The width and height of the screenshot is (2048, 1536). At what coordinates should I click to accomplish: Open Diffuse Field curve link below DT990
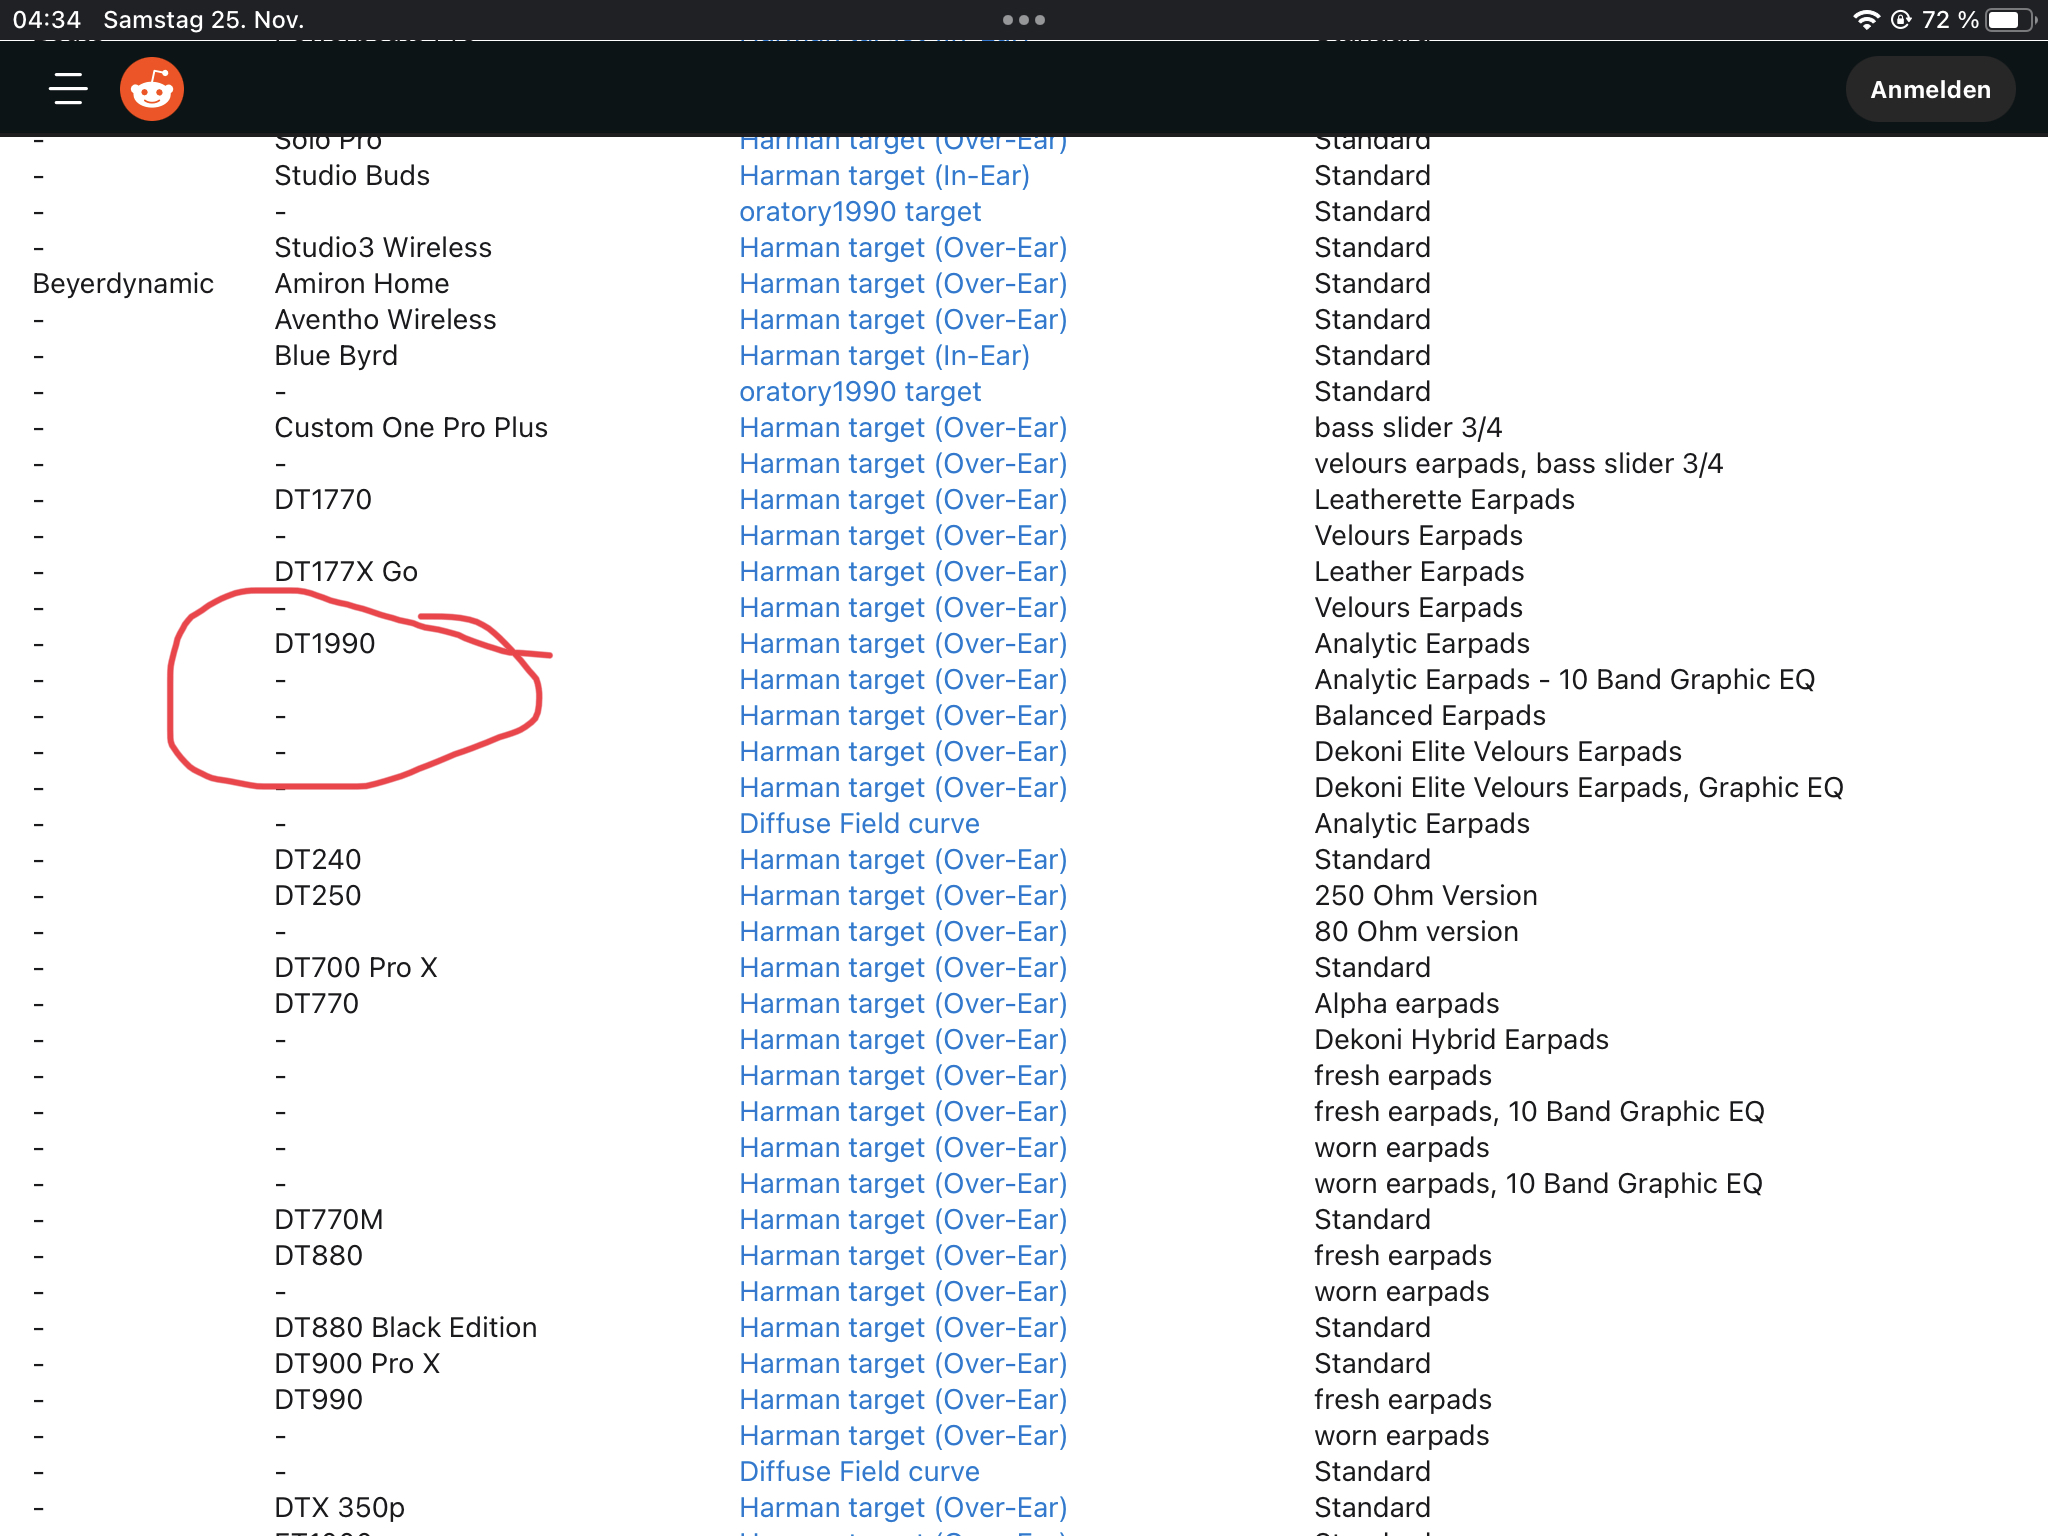859,1472
